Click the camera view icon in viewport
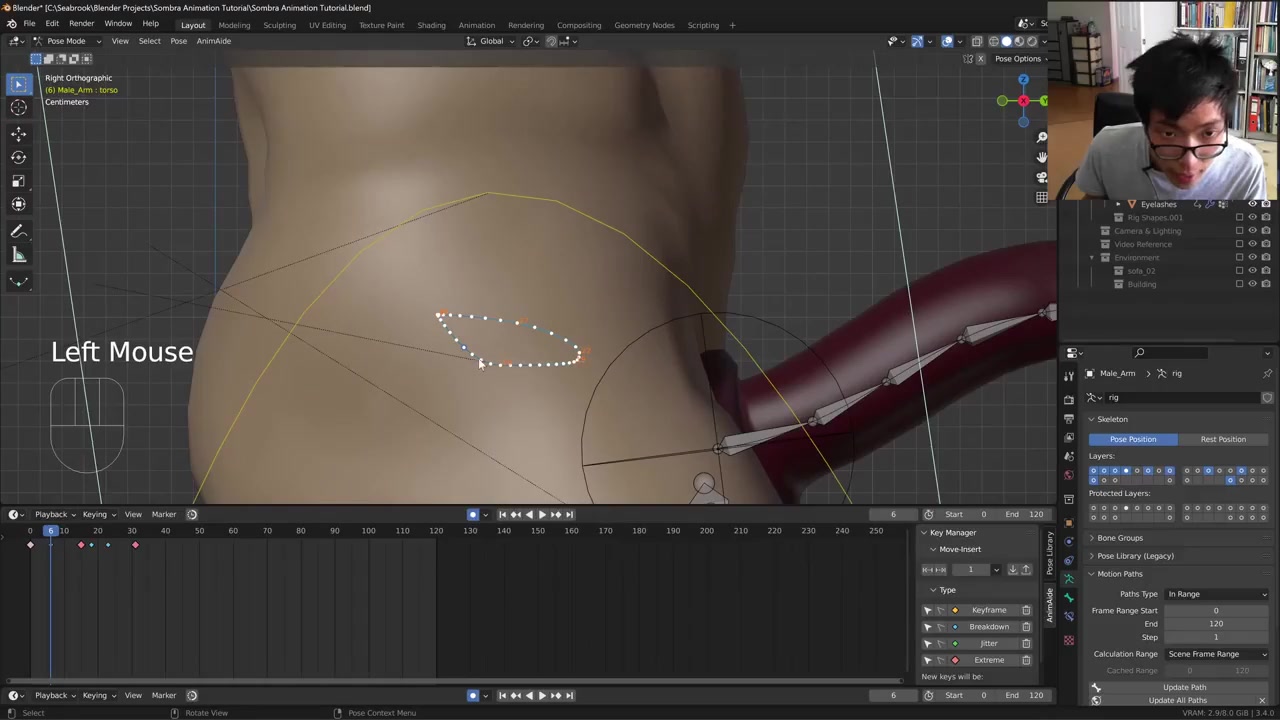Viewport: 1280px width, 720px height. [x=1041, y=177]
